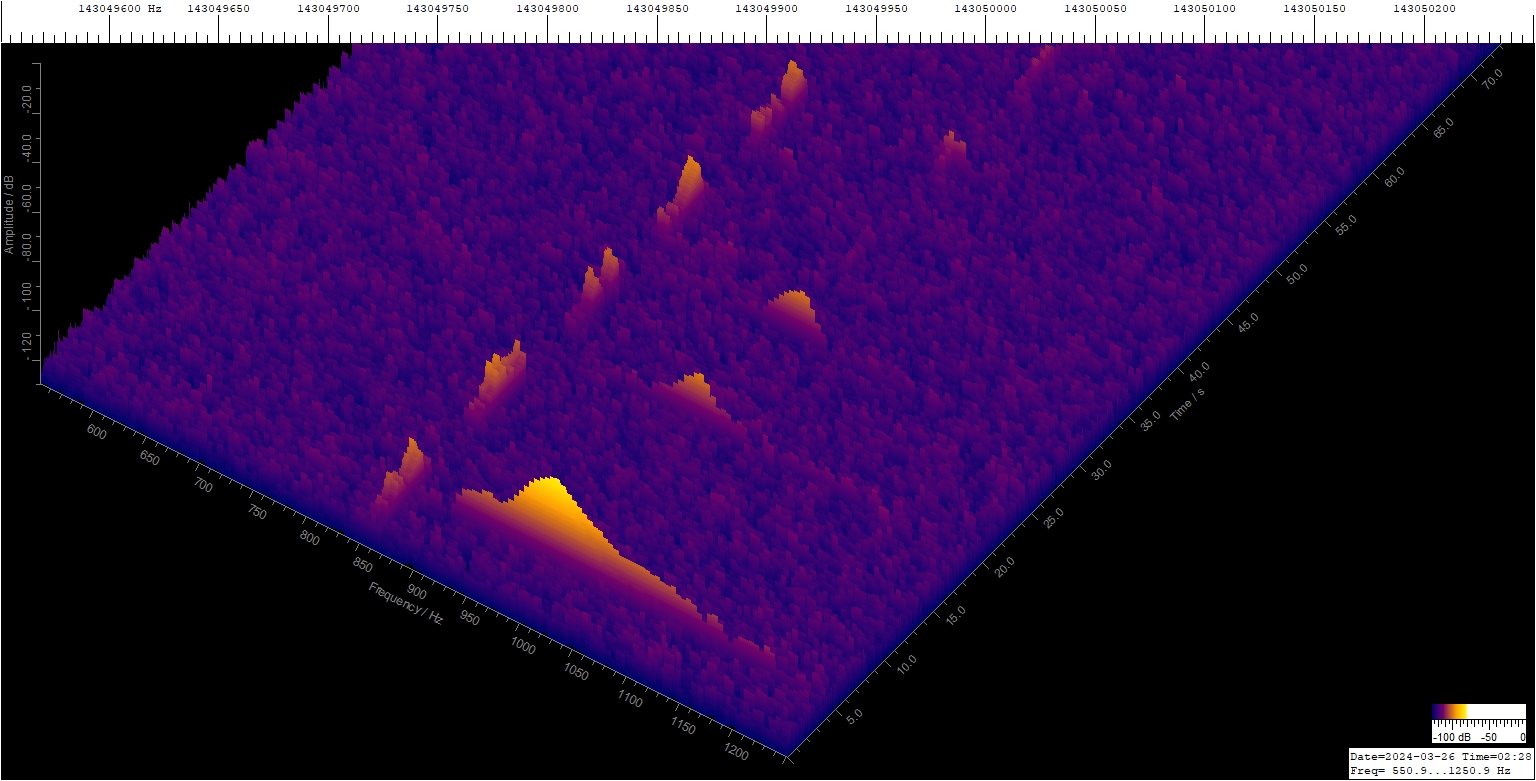Click the 30.0 time axis label

(1101, 469)
